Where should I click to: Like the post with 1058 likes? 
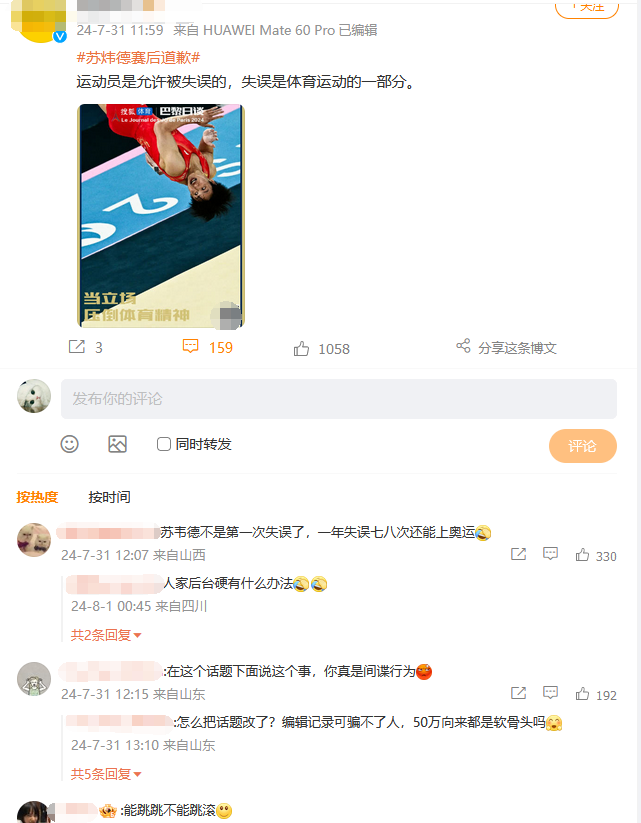pos(301,349)
